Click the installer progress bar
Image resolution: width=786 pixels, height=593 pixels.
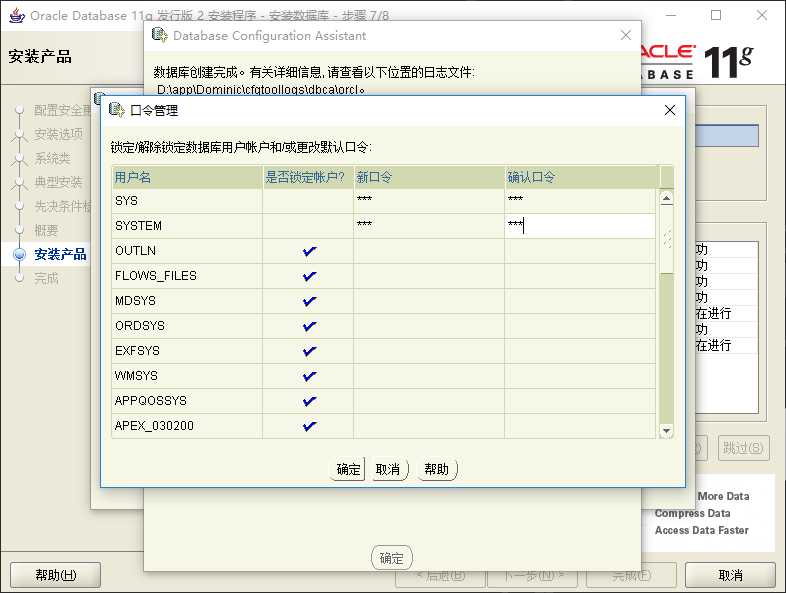coord(727,135)
